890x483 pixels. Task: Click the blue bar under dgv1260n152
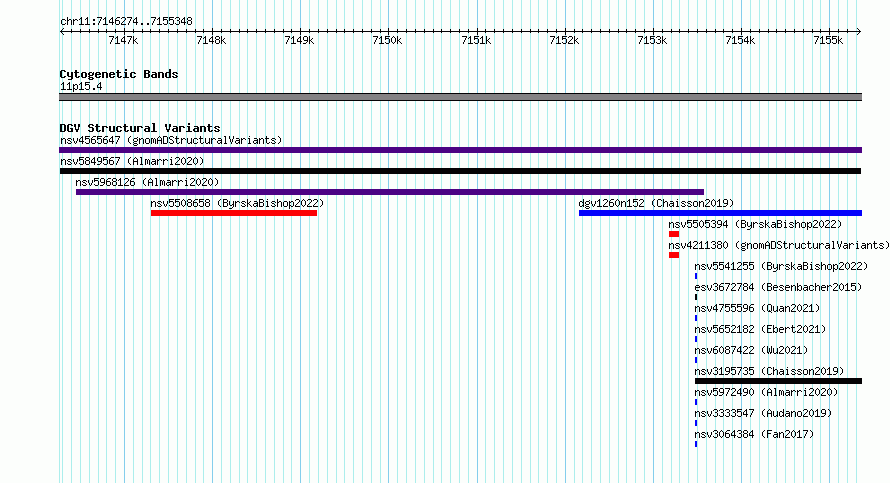click(x=720, y=213)
